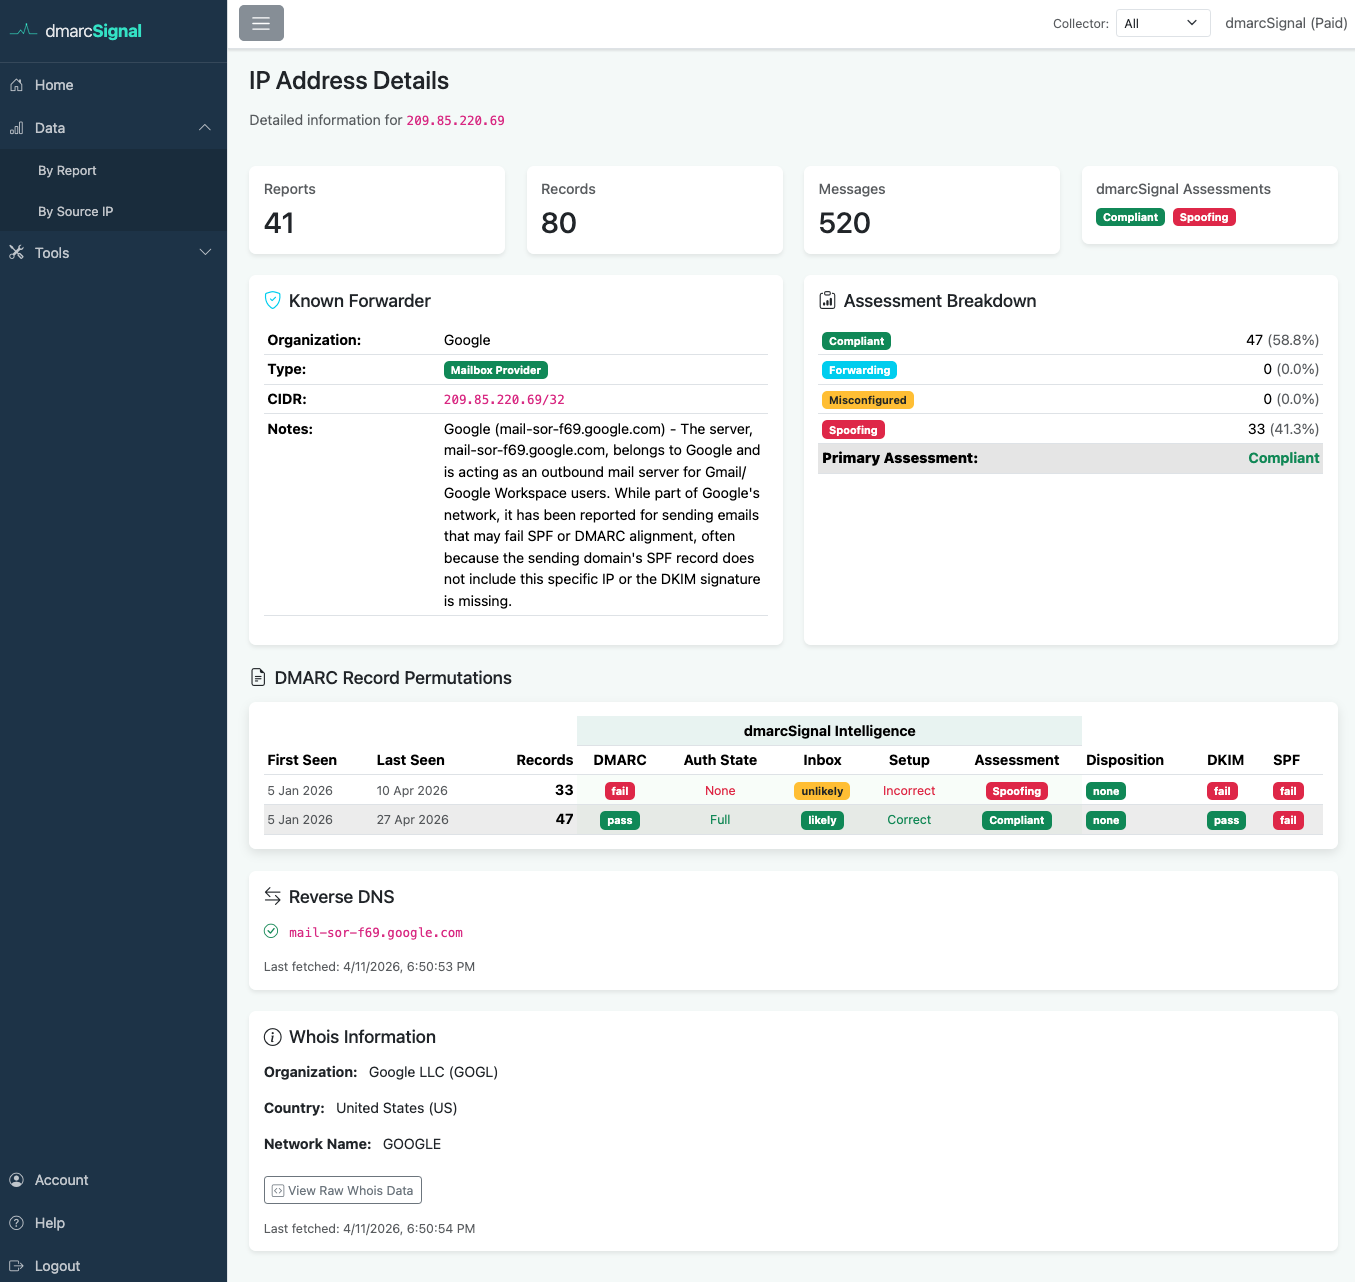
Task: Click the DKIM pass badge
Action: (1226, 820)
